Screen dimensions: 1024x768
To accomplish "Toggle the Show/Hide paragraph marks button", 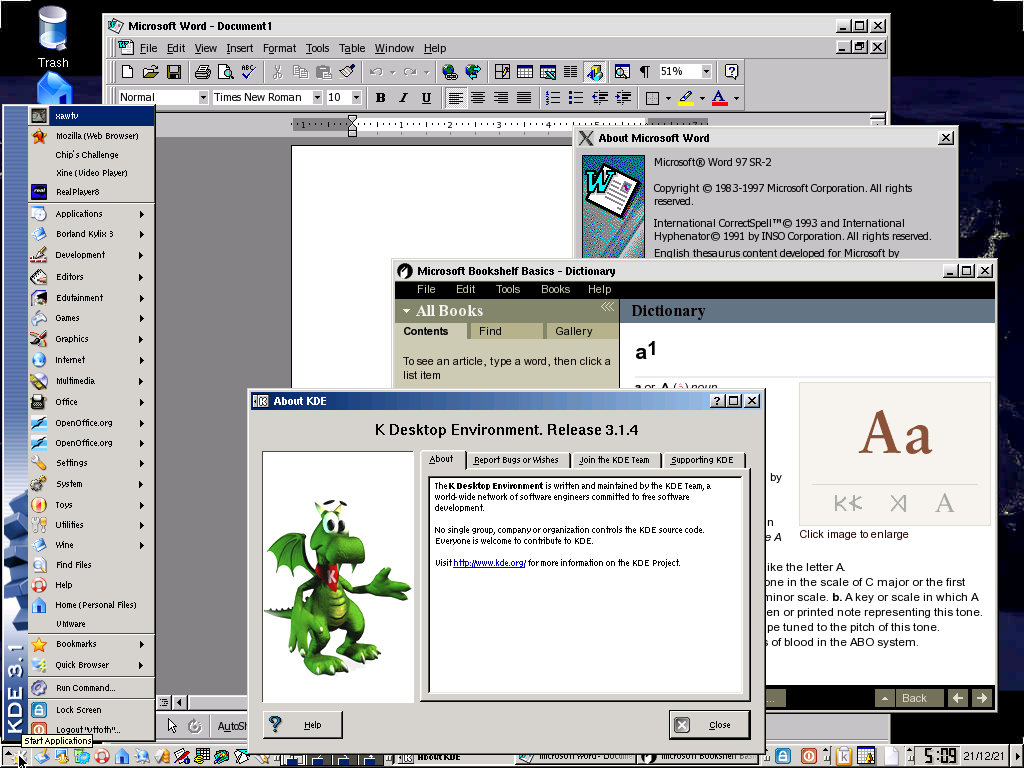I will pyautogui.click(x=645, y=72).
